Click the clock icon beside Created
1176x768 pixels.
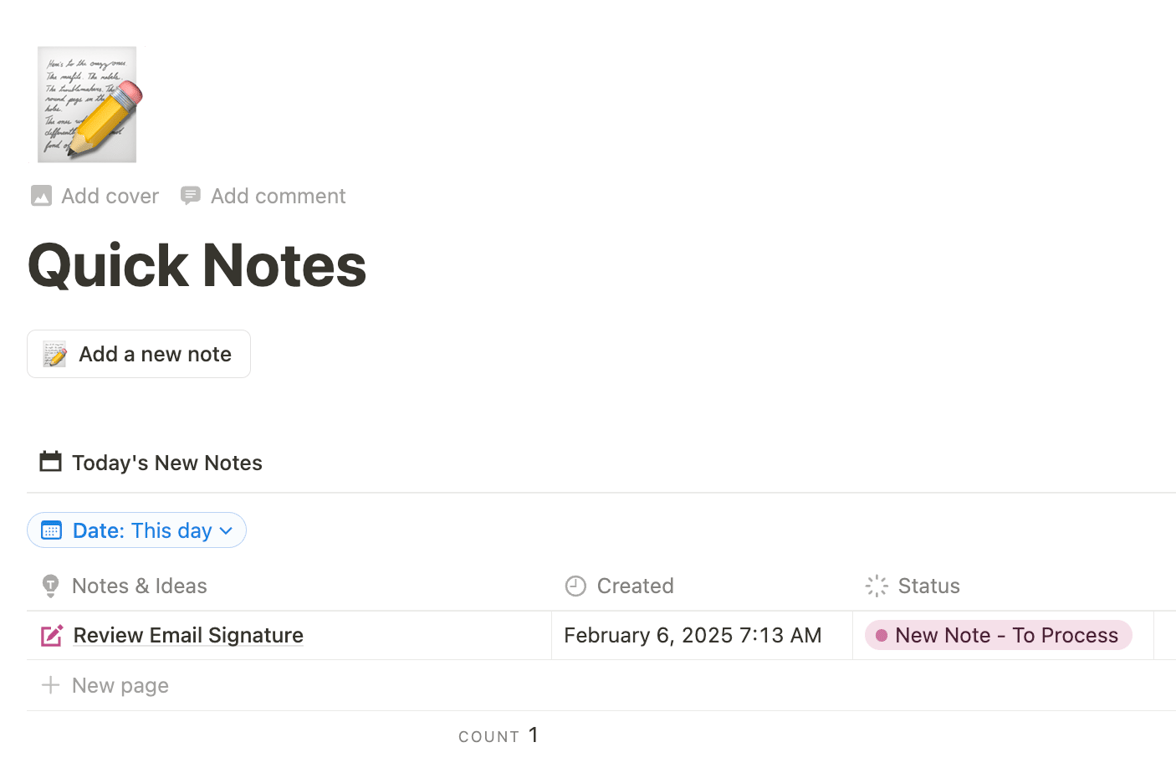coord(575,586)
